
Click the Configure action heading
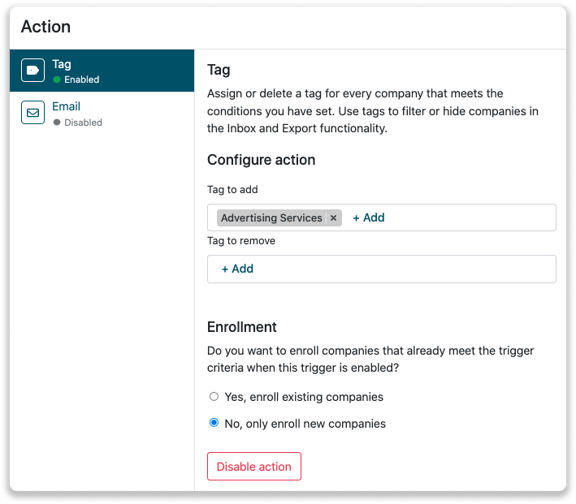(261, 160)
